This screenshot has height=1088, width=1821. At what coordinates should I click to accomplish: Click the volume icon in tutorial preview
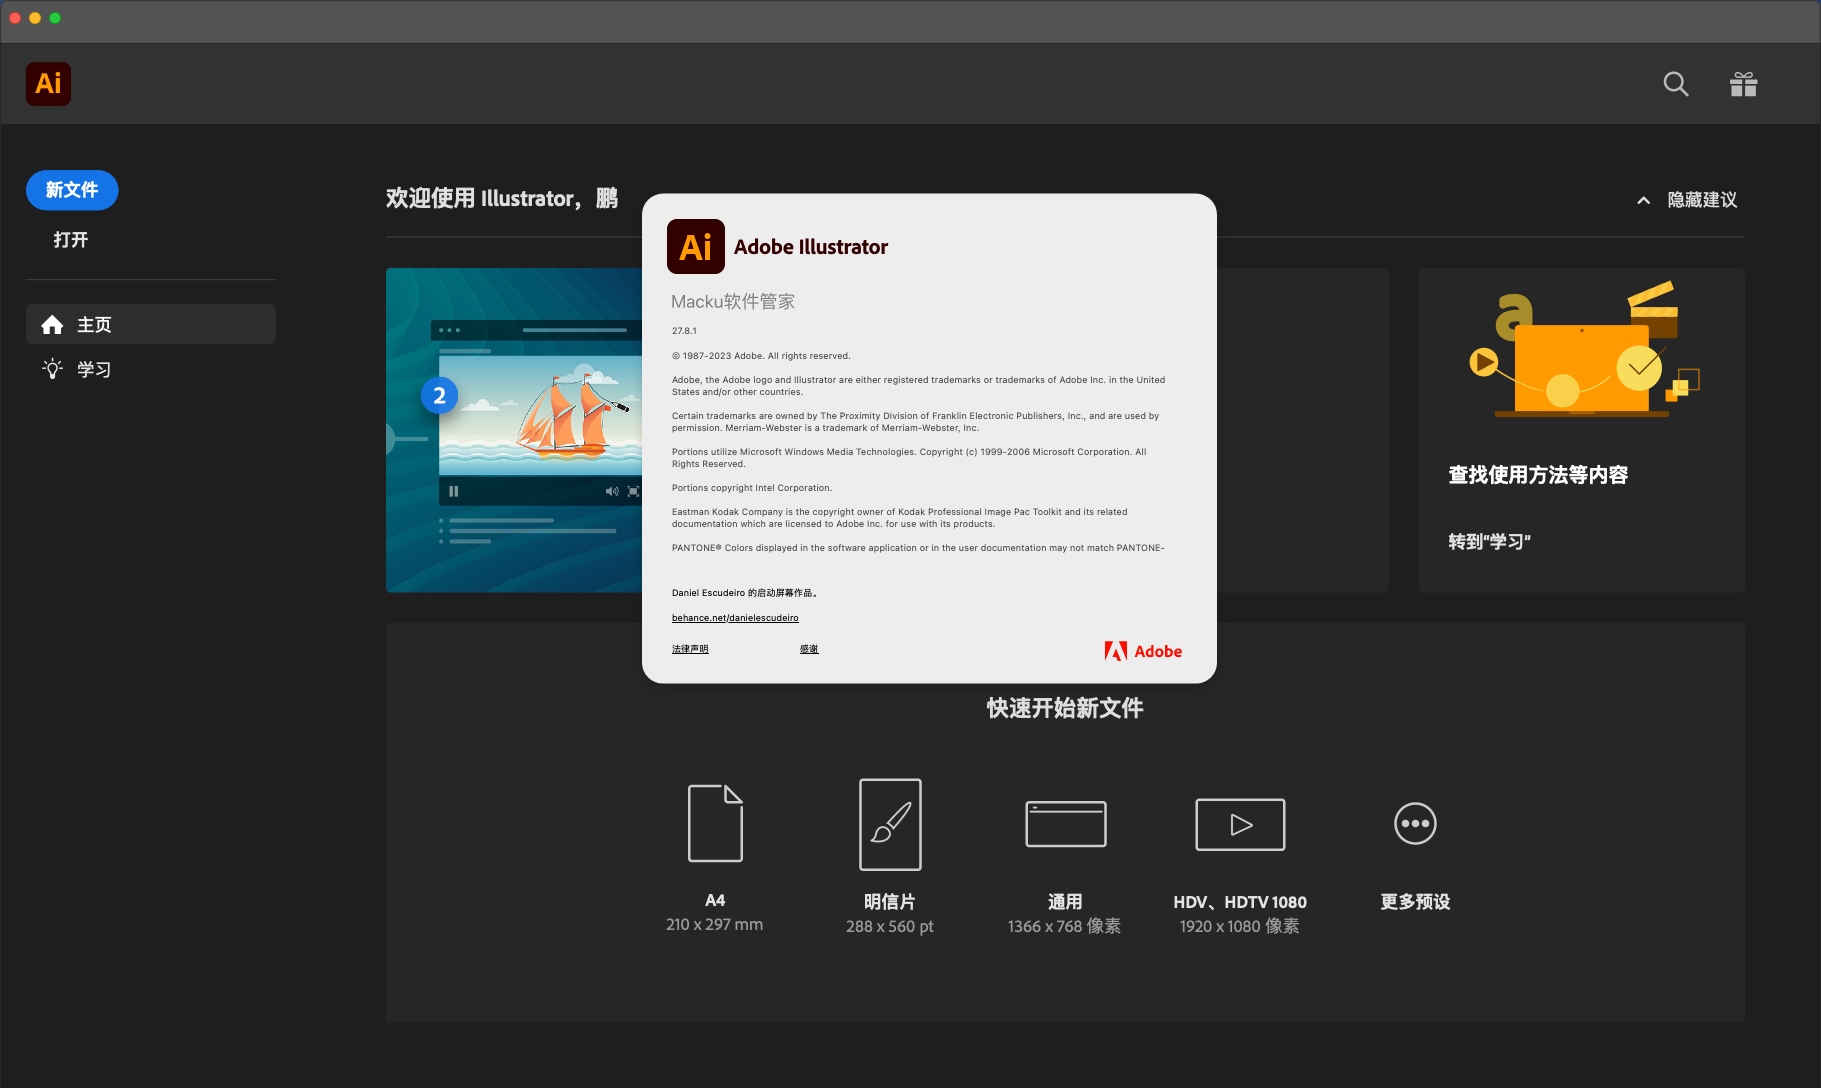(612, 491)
